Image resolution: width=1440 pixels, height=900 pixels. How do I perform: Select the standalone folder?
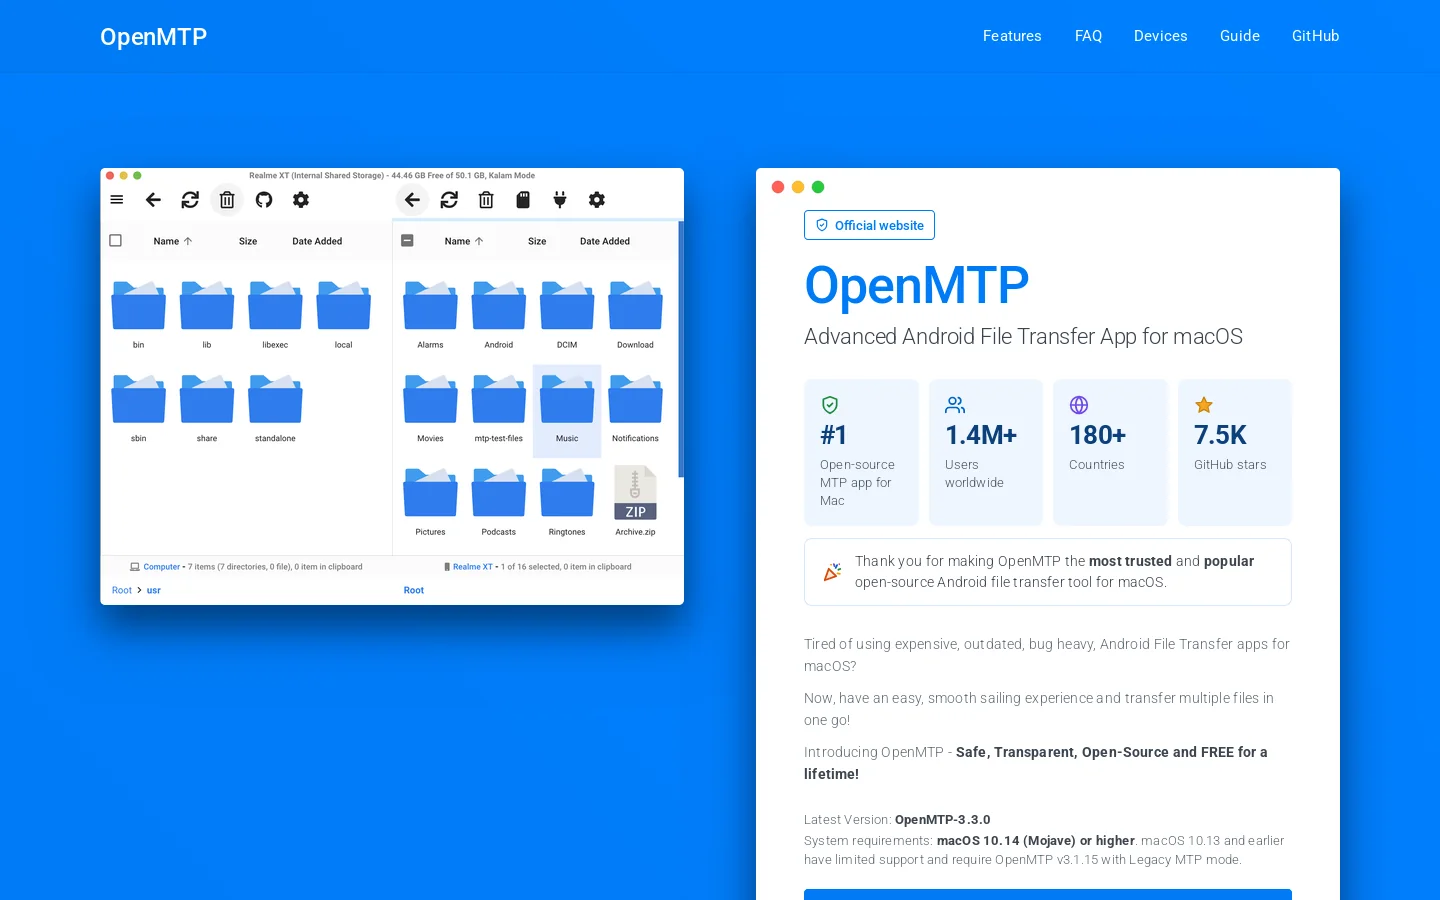(x=275, y=409)
